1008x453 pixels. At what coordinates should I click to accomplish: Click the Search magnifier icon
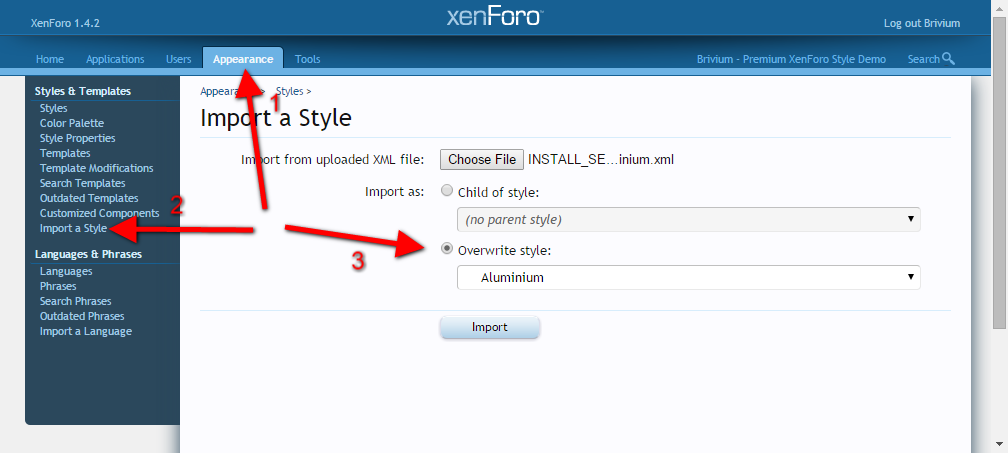(948, 58)
